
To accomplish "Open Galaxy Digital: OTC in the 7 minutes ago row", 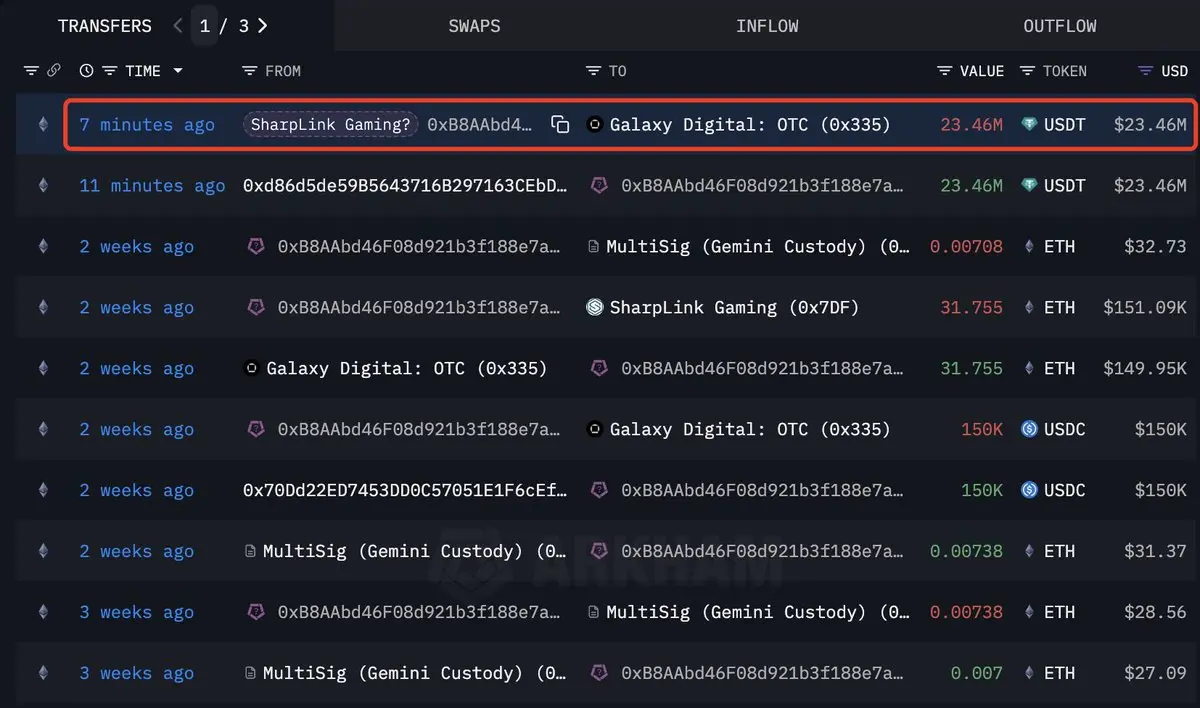I will click(x=750, y=125).
